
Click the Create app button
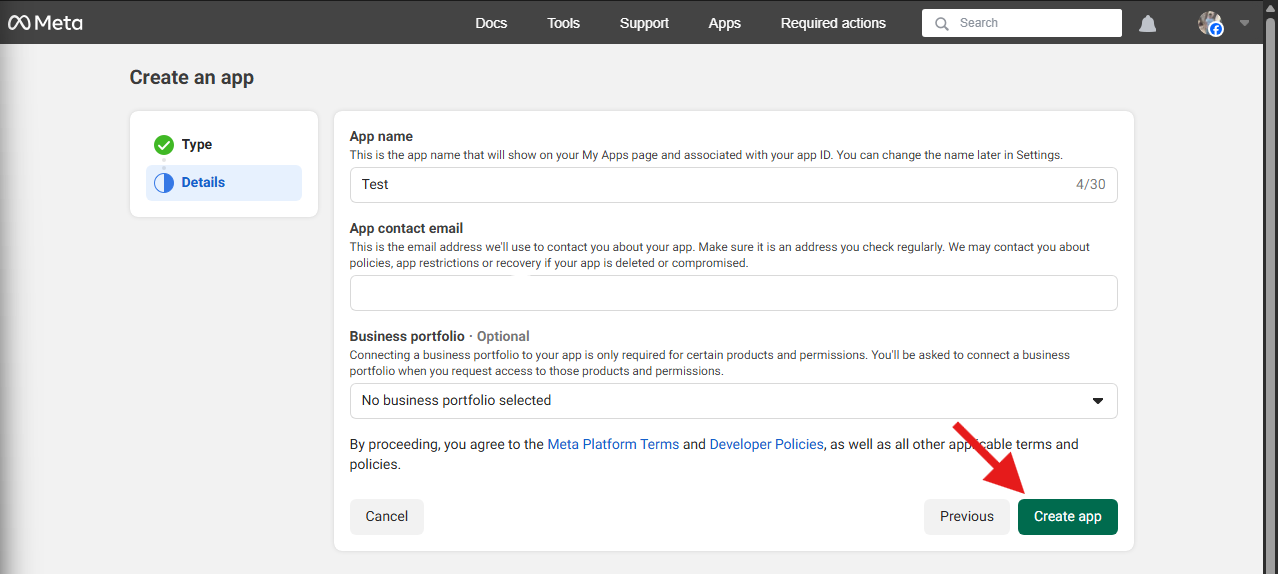1068,517
